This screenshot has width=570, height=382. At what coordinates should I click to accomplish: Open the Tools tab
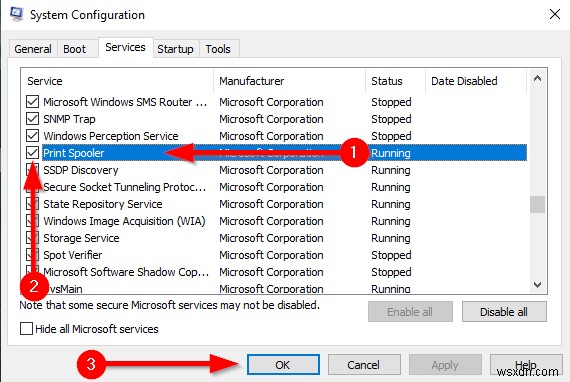[218, 49]
